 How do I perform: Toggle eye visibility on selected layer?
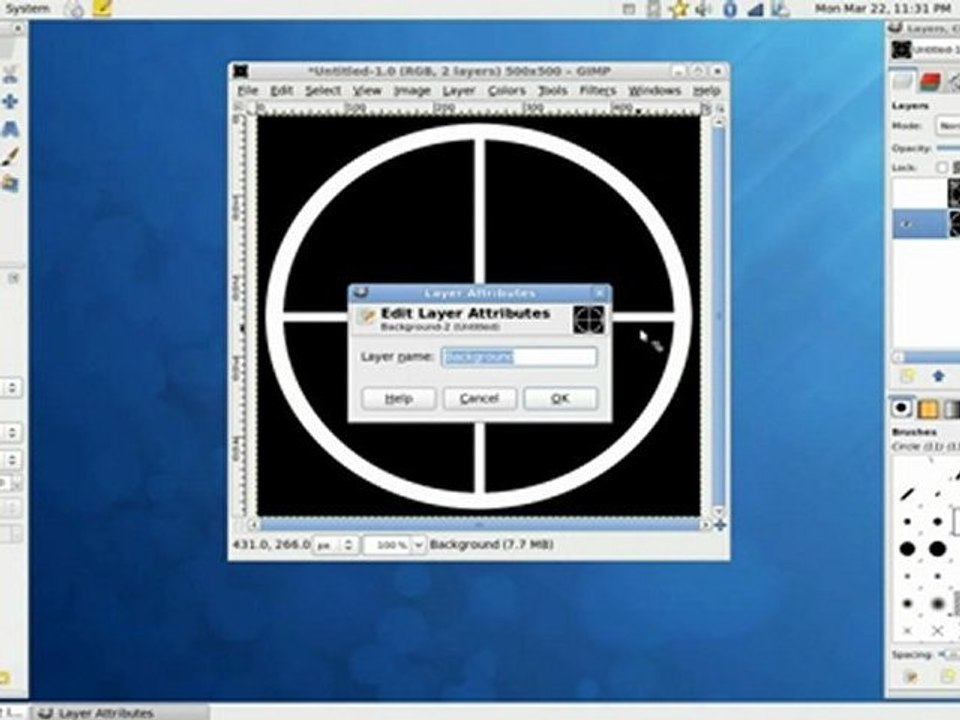click(906, 225)
